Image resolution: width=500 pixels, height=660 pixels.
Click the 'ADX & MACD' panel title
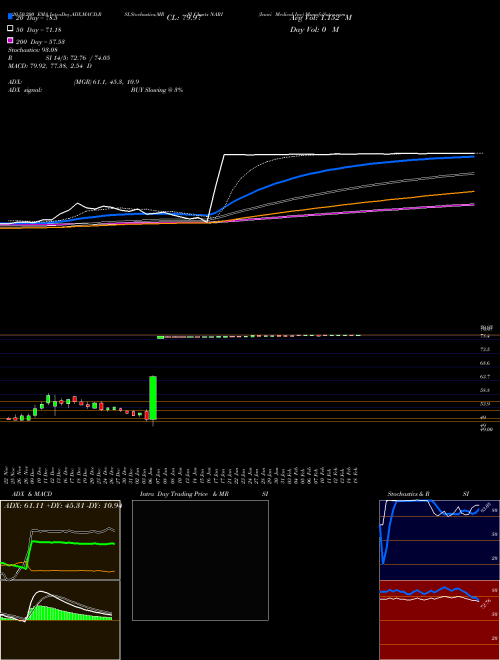(32, 494)
